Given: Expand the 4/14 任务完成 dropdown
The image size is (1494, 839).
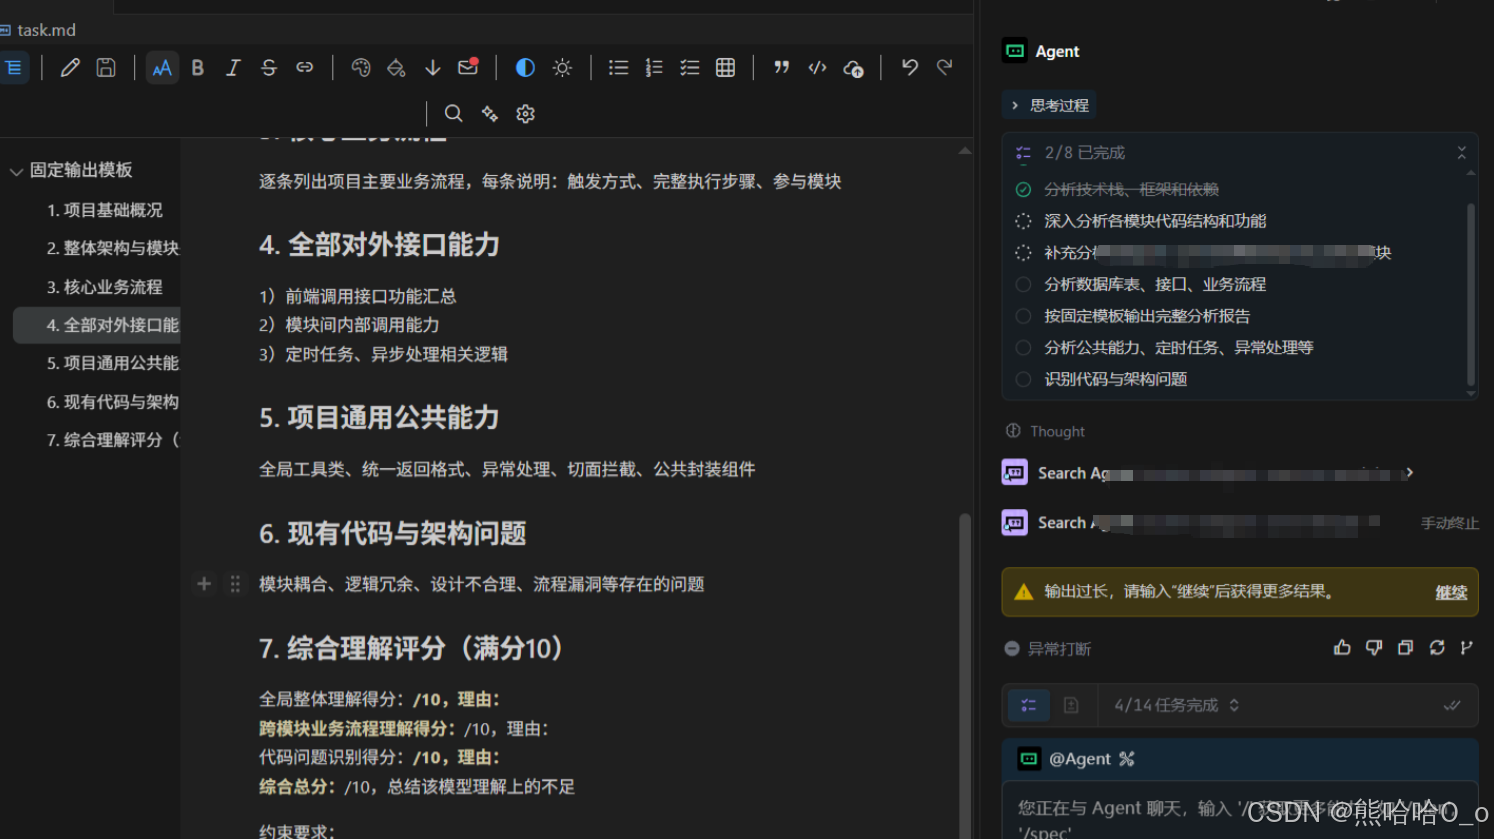Looking at the screenshot, I should (1177, 705).
